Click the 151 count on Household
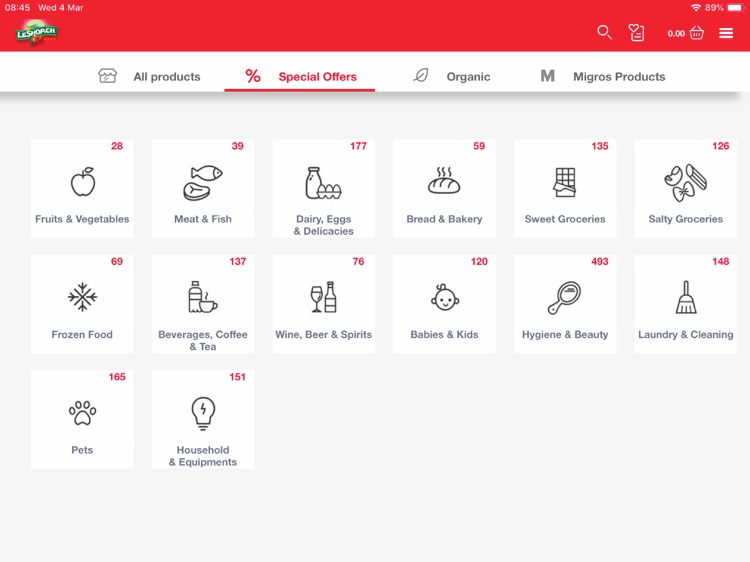The width and height of the screenshot is (750, 562). click(237, 377)
